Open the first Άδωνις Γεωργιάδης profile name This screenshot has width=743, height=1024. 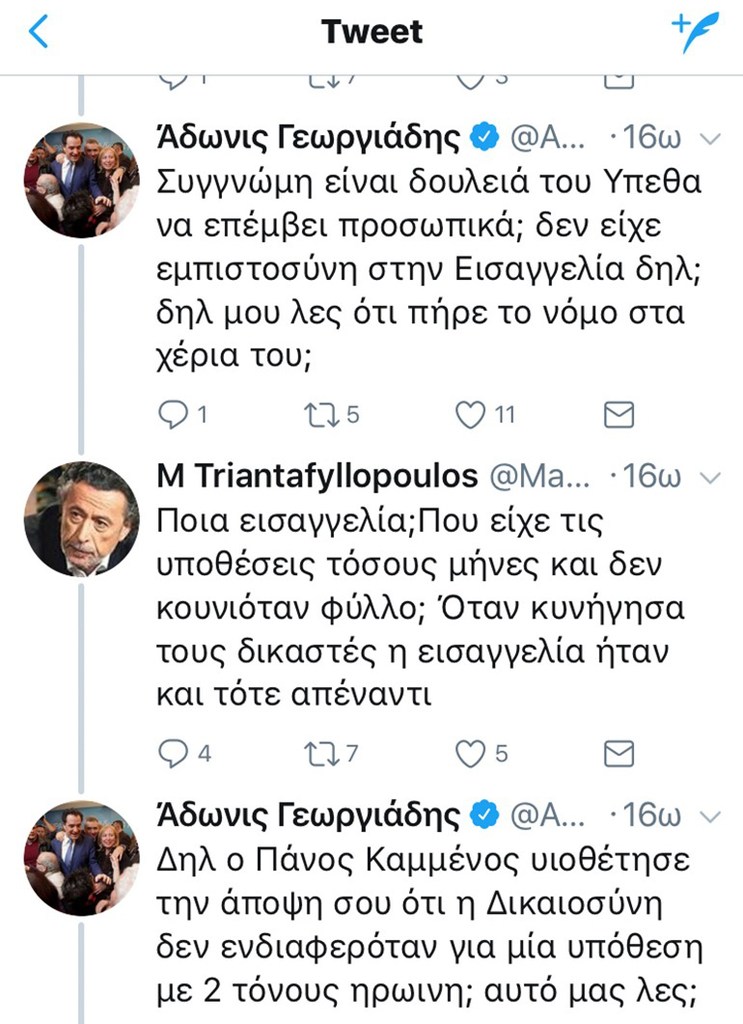[308, 138]
